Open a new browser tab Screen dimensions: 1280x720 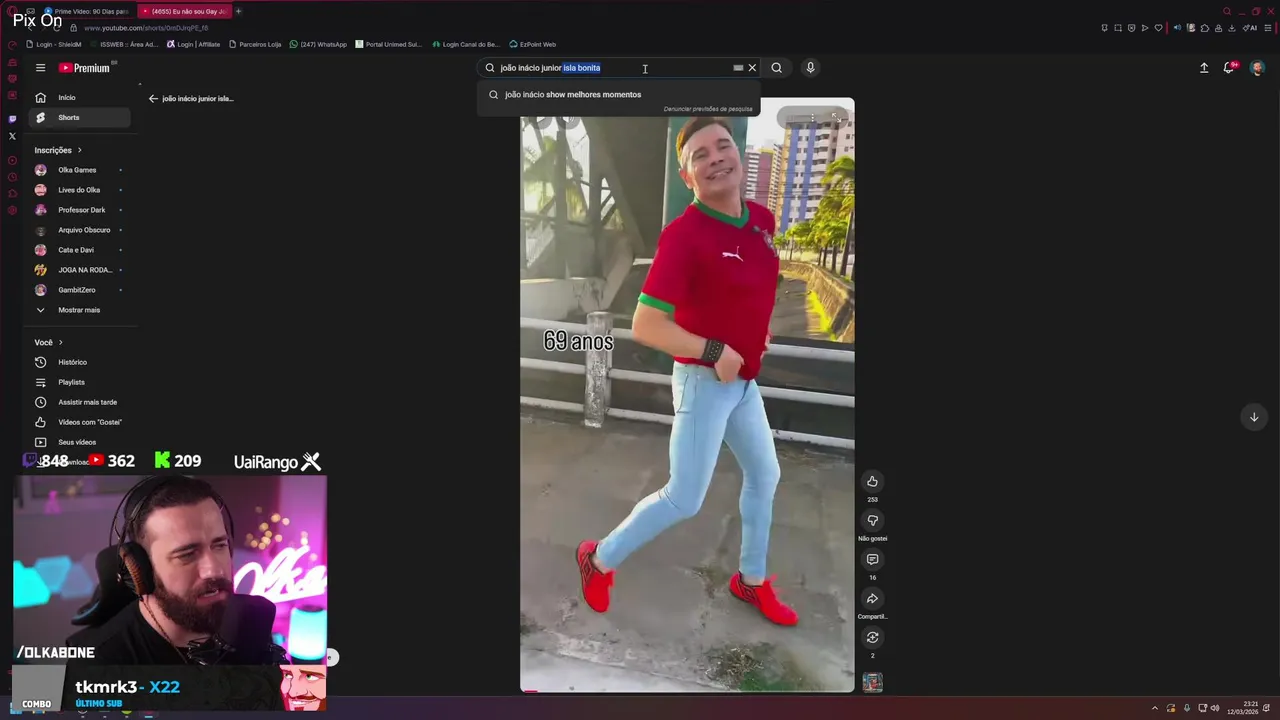tap(238, 11)
